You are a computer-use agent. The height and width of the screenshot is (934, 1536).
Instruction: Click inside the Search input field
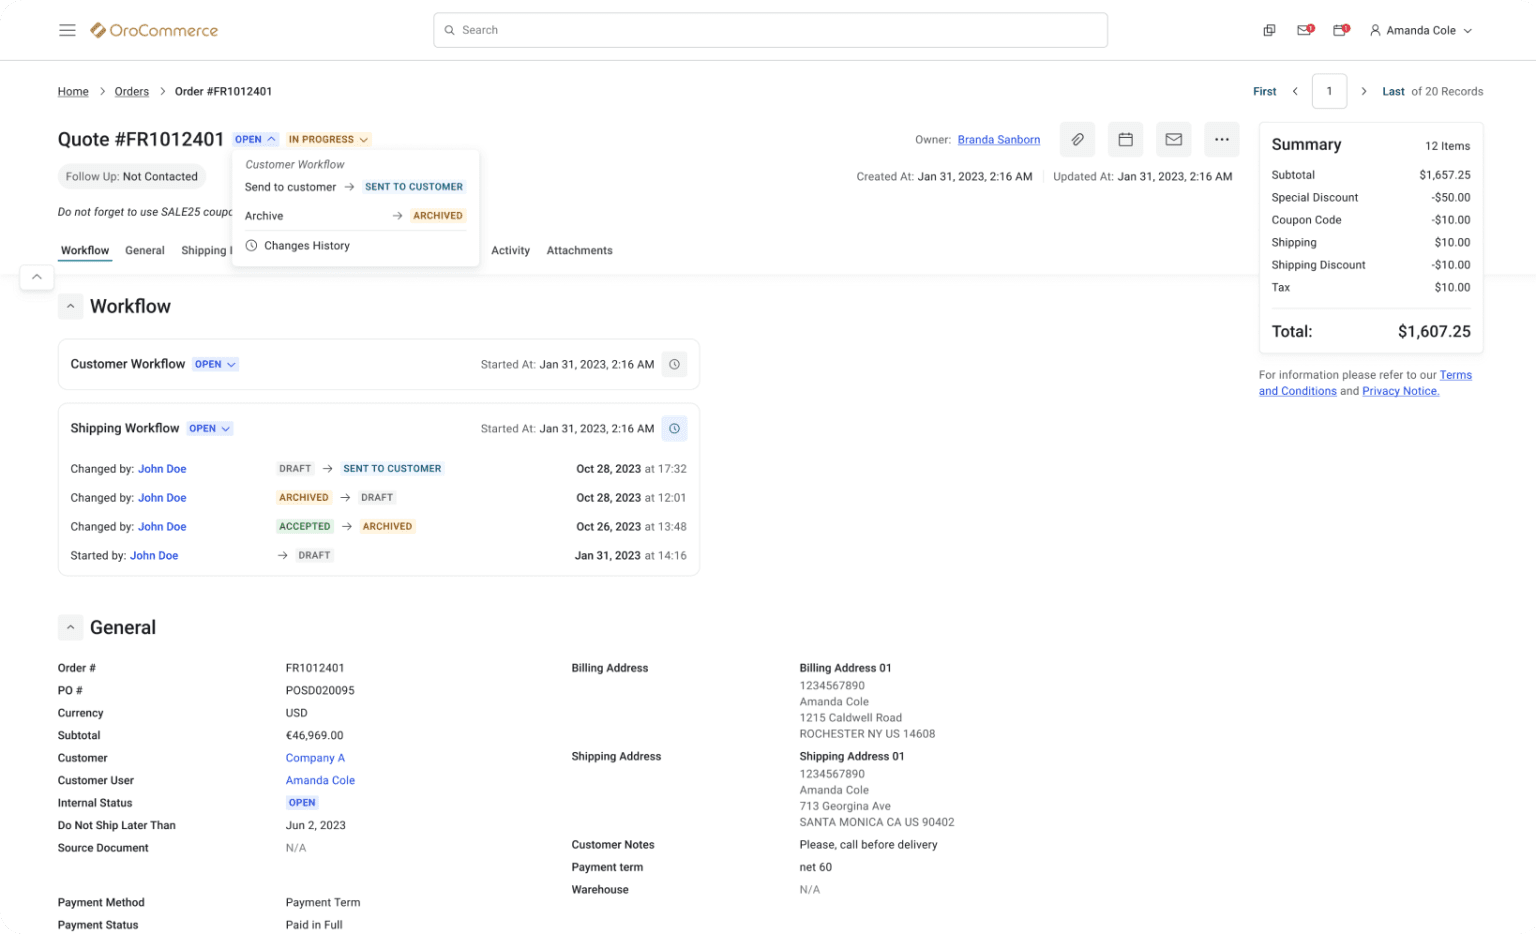point(770,30)
